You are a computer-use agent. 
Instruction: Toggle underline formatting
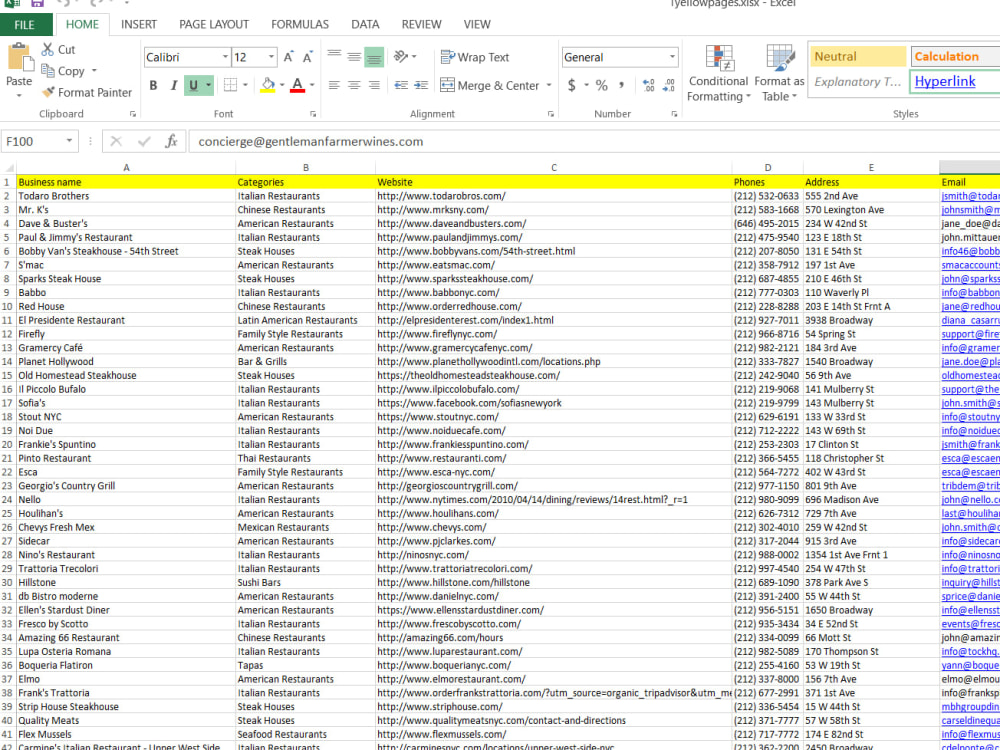(193, 85)
